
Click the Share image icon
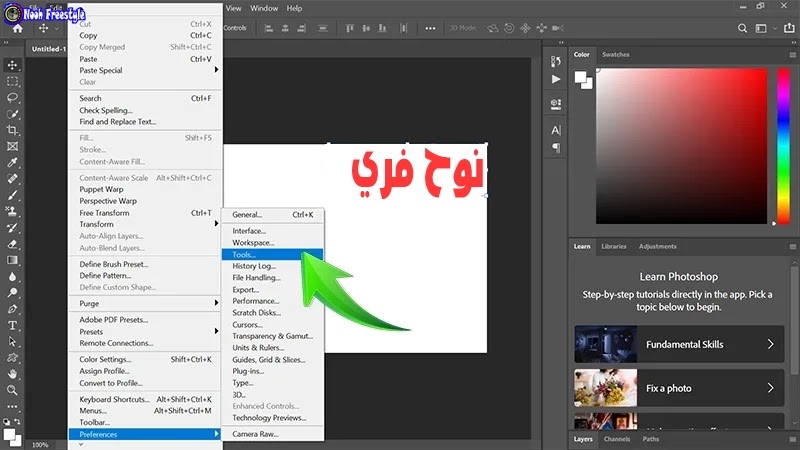[789, 28]
